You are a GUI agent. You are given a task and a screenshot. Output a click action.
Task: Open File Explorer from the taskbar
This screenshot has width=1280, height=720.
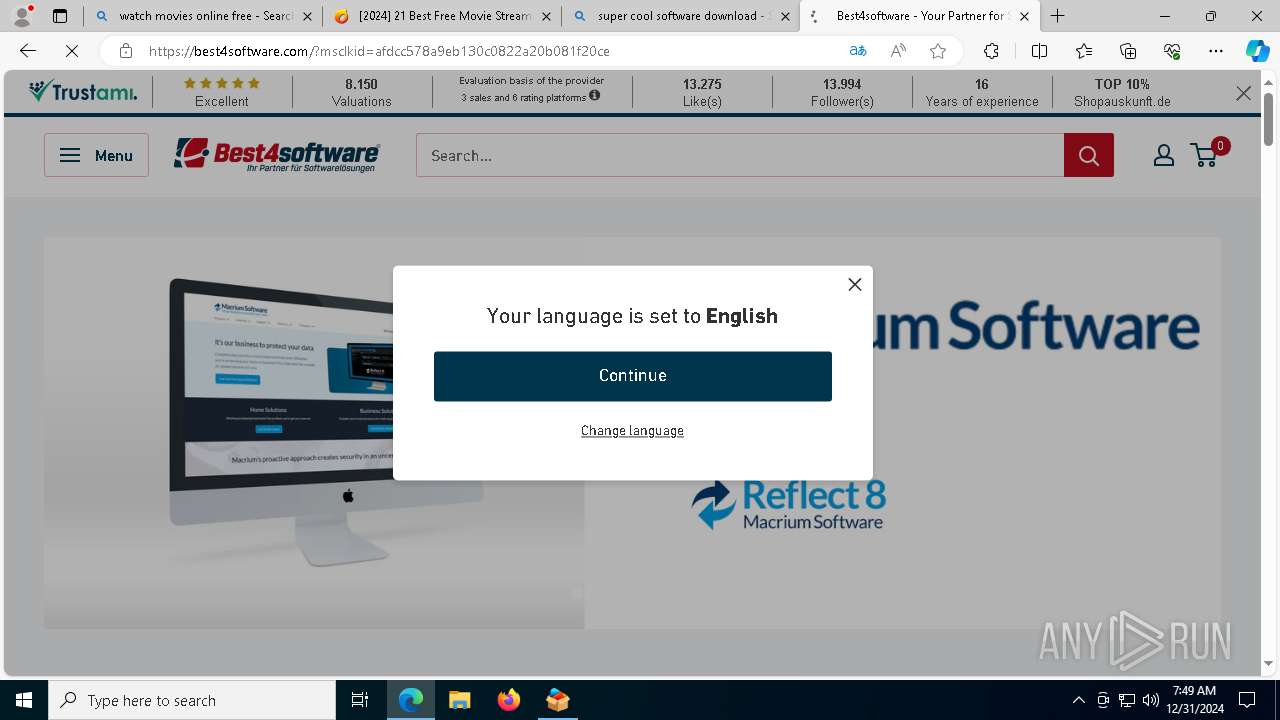(x=459, y=700)
